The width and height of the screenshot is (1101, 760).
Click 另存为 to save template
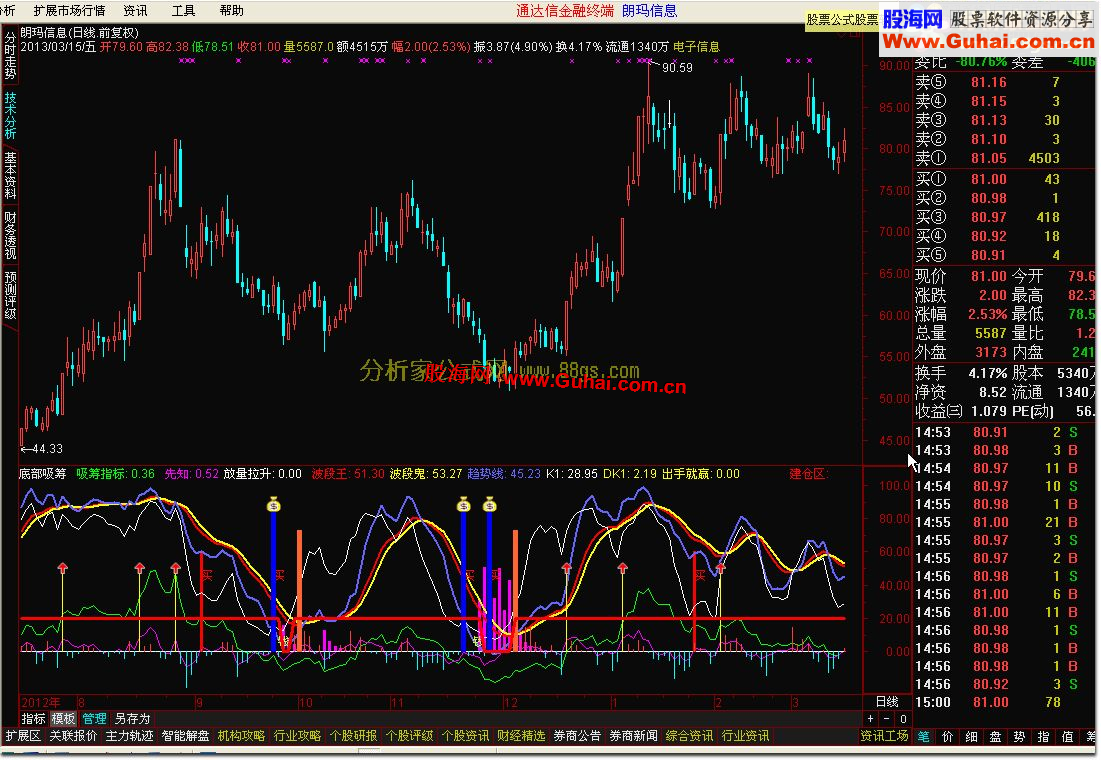[x=133, y=719]
